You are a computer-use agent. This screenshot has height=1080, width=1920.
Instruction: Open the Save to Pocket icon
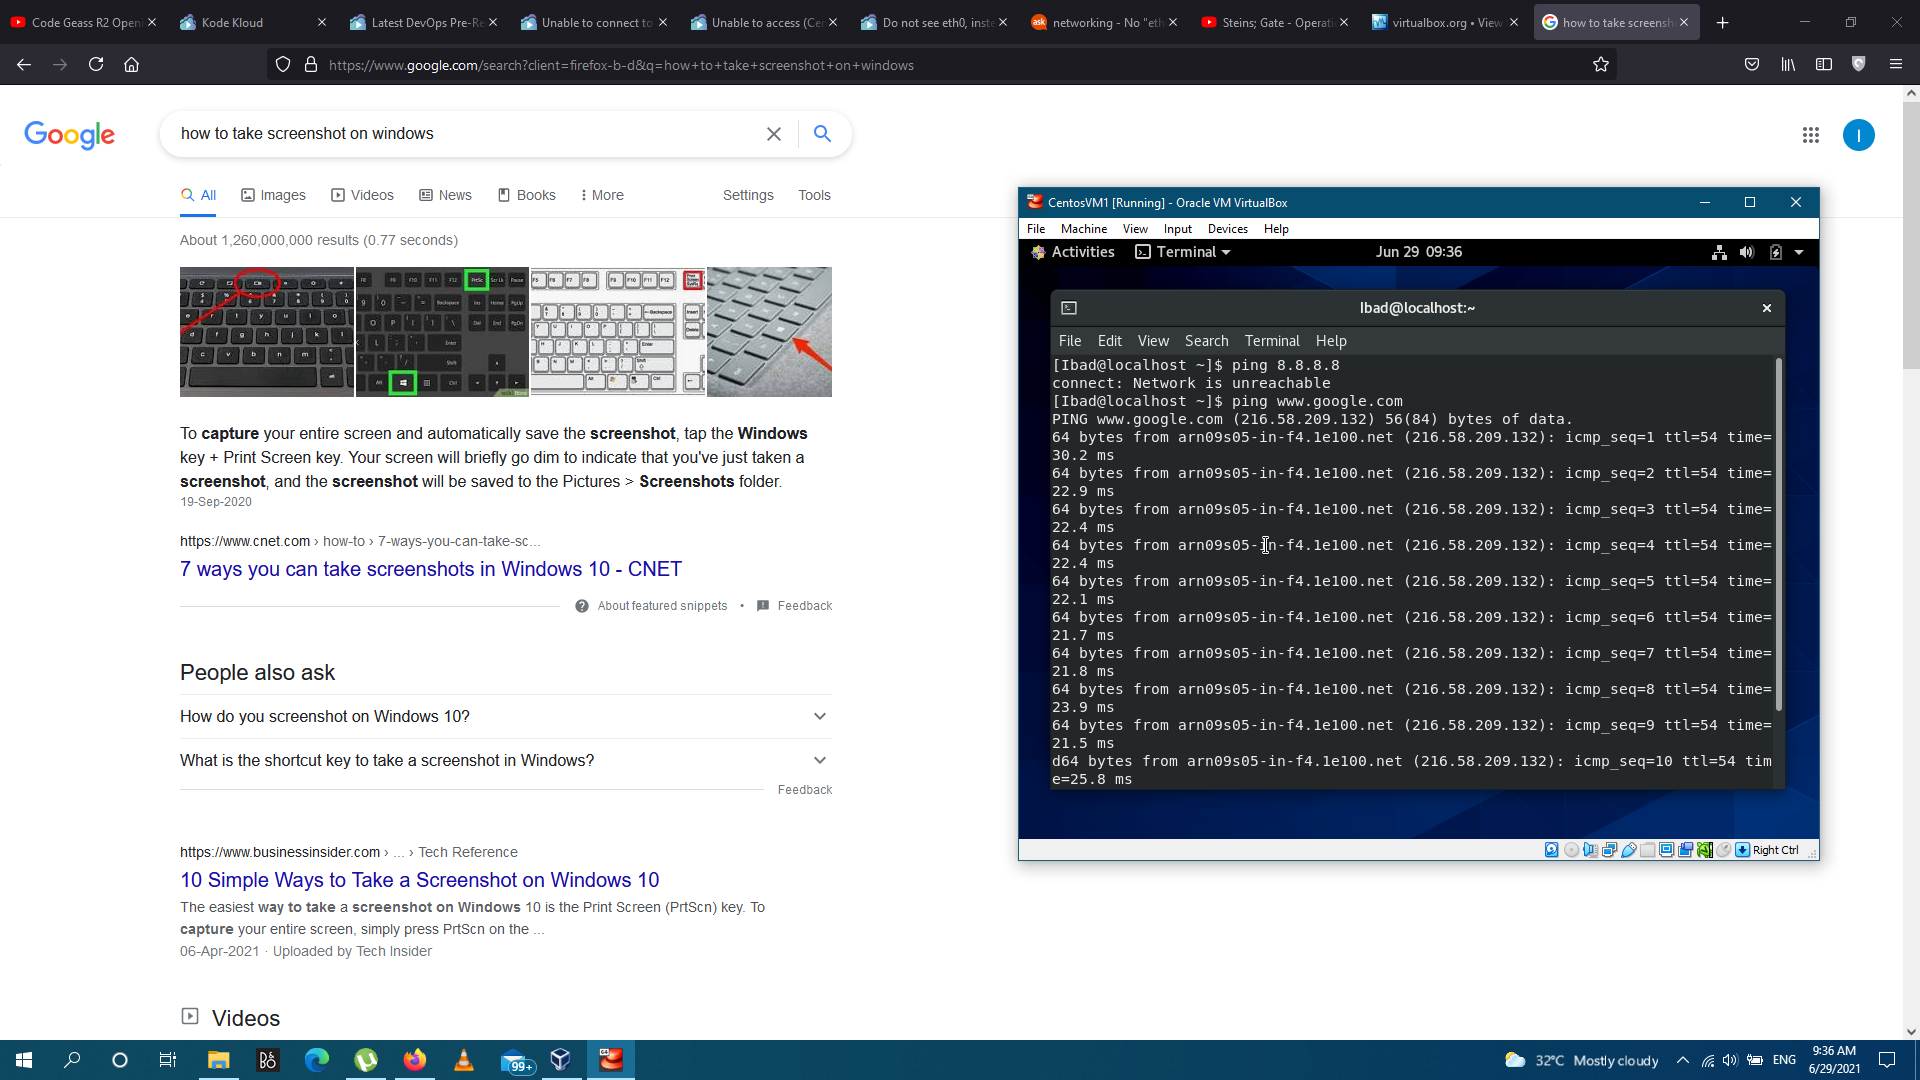click(1752, 65)
